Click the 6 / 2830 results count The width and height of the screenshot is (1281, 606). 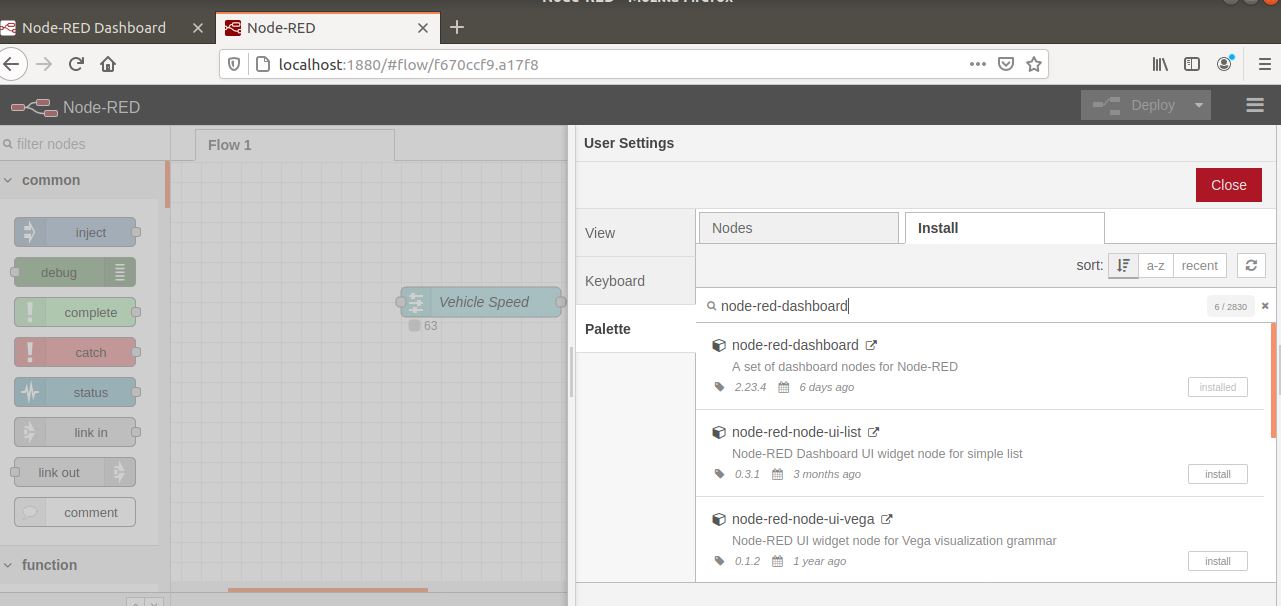(x=1230, y=306)
